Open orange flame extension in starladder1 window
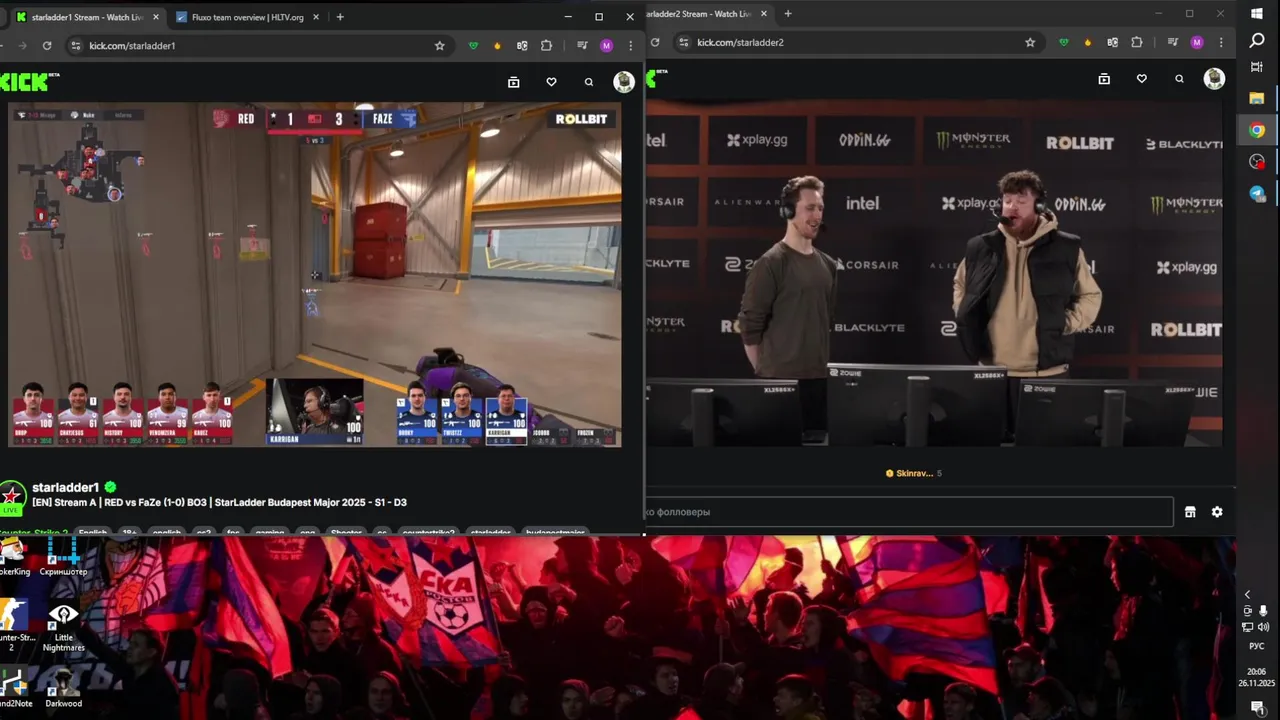 (x=498, y=45)
